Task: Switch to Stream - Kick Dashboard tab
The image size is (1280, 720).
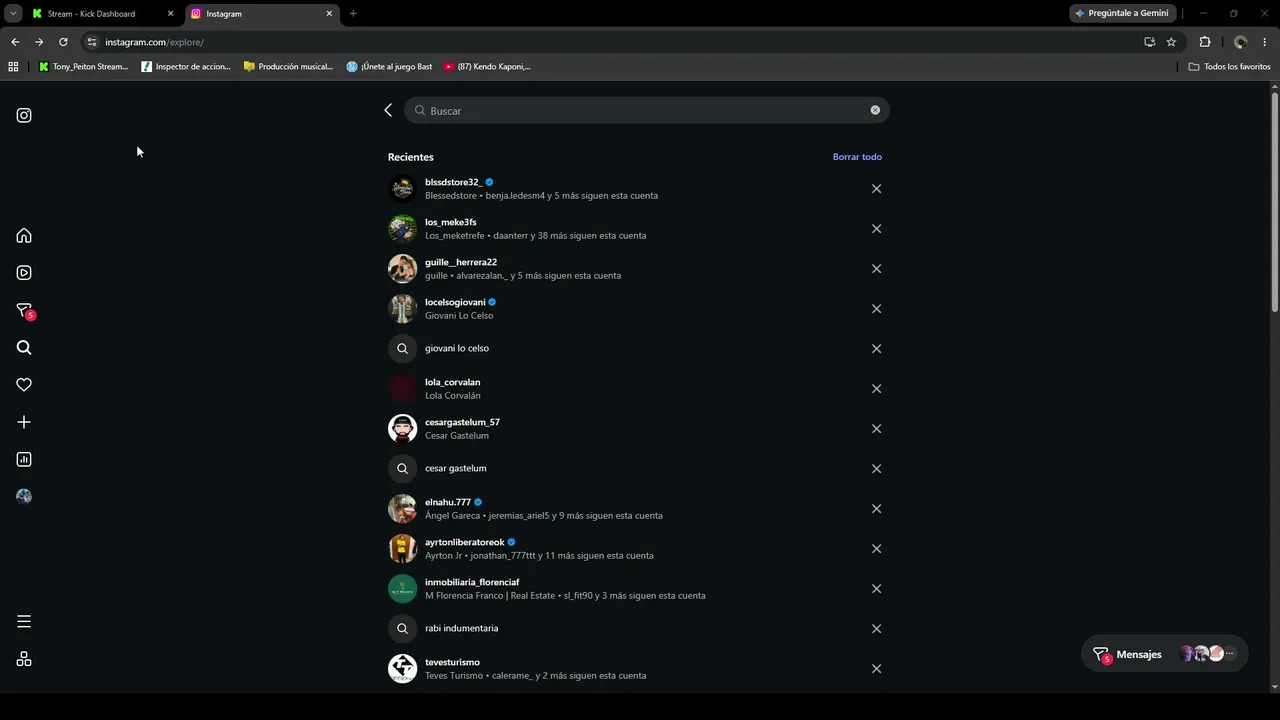Action: point(102,14)
